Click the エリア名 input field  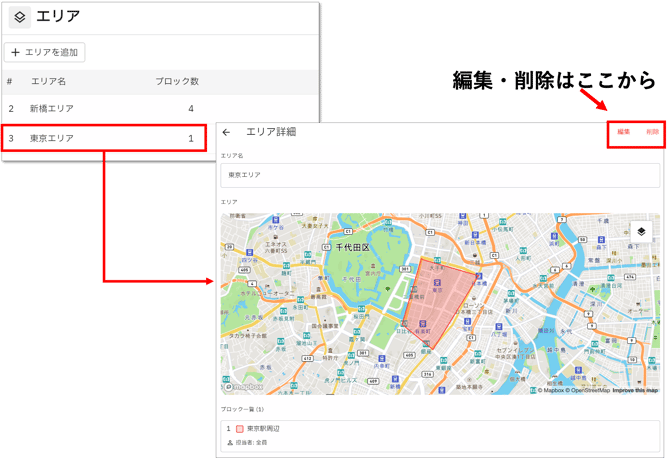440,174
